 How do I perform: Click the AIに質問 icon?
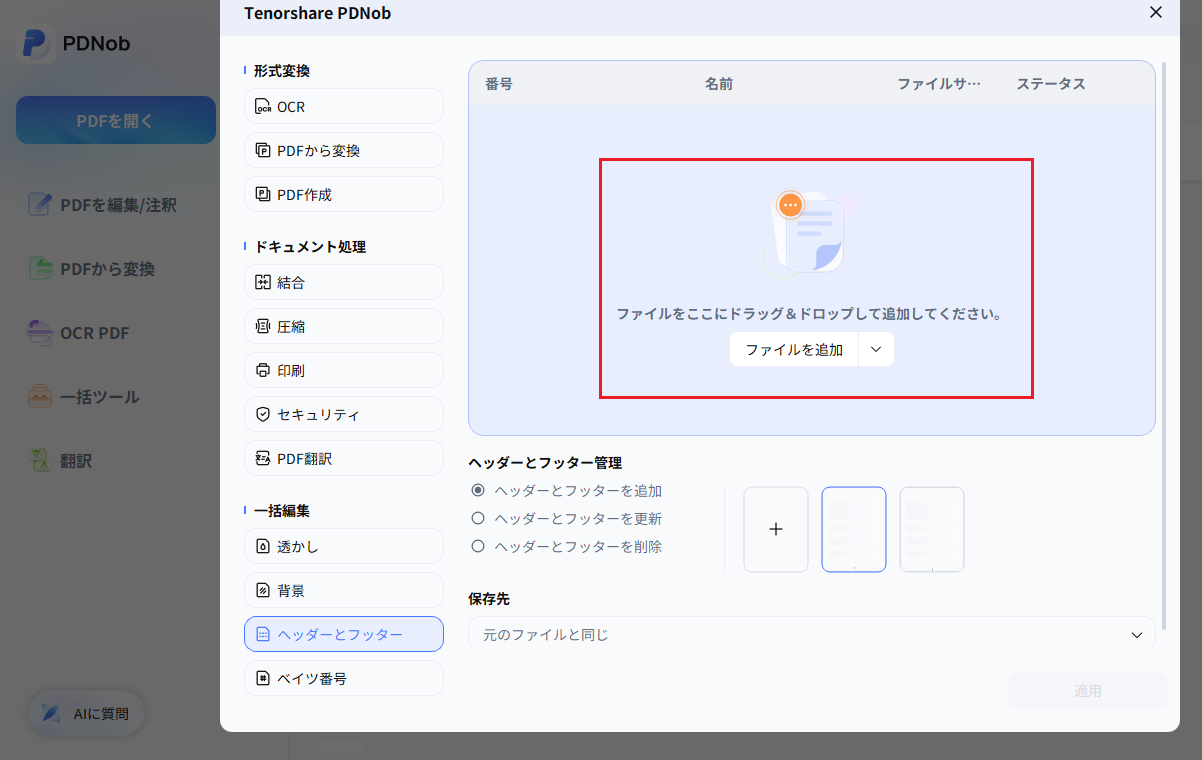pyautogui.click(x=51, y=714)
